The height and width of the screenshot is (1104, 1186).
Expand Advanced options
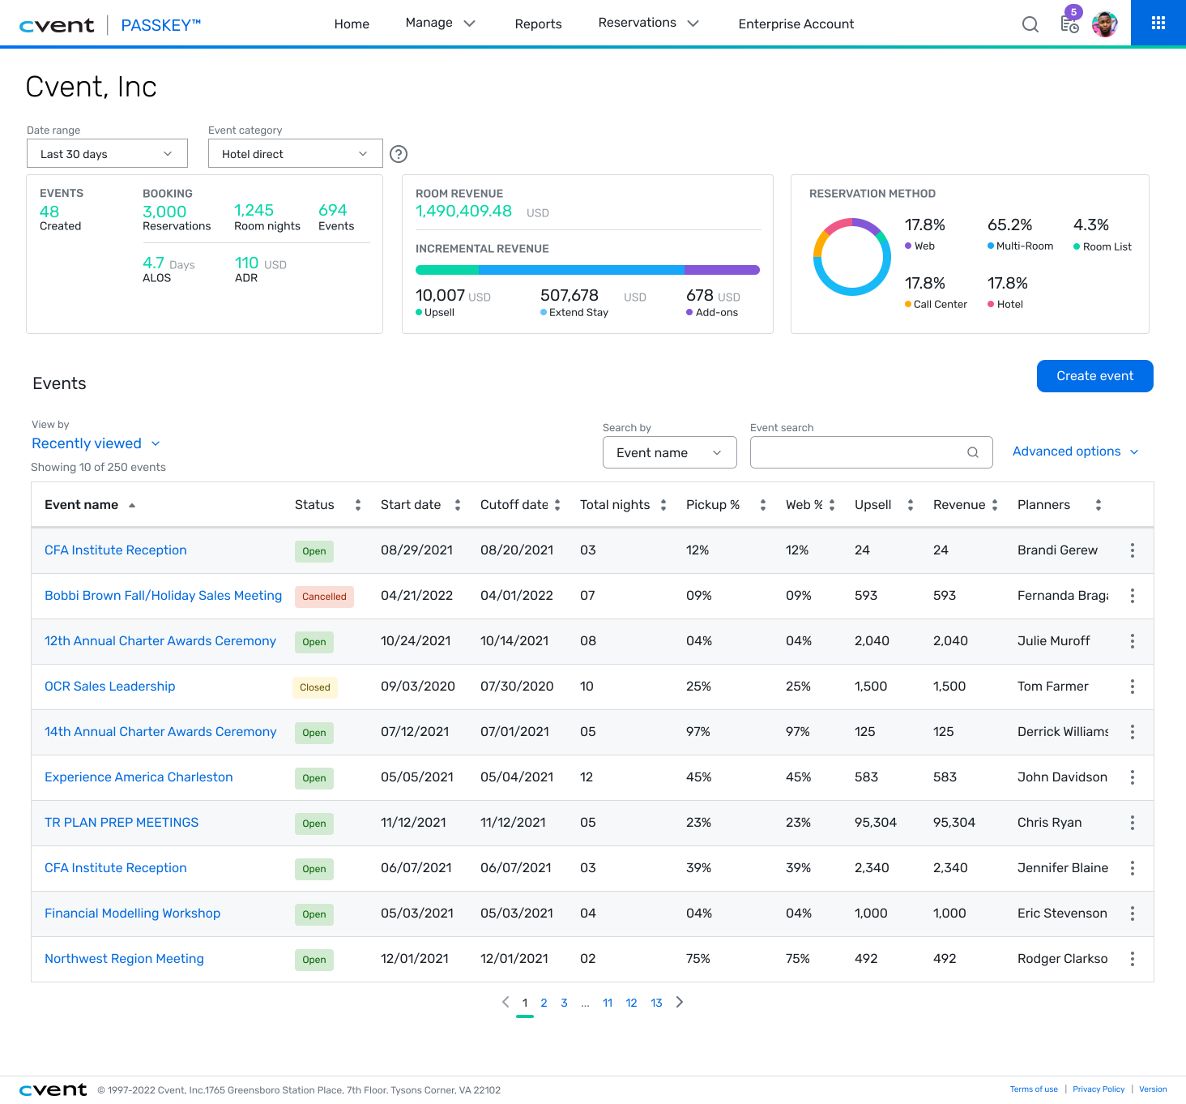click(x=1075, y=452)
